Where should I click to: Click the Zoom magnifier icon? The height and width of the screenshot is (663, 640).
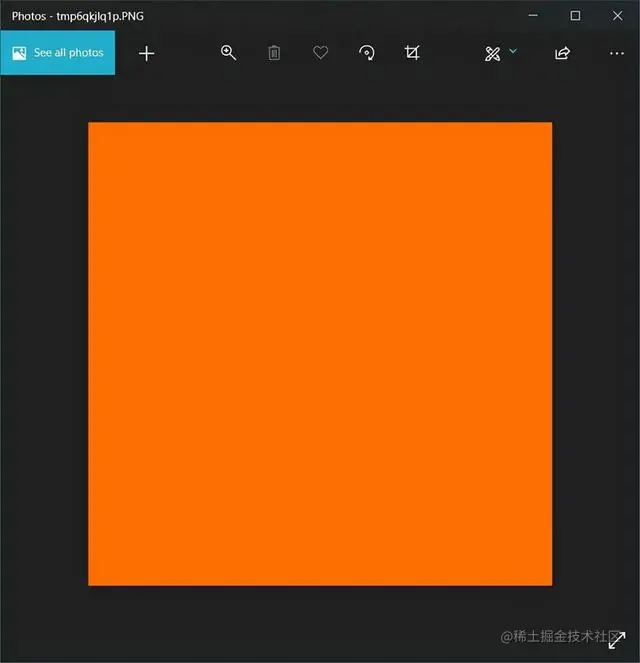coord(228,53)
